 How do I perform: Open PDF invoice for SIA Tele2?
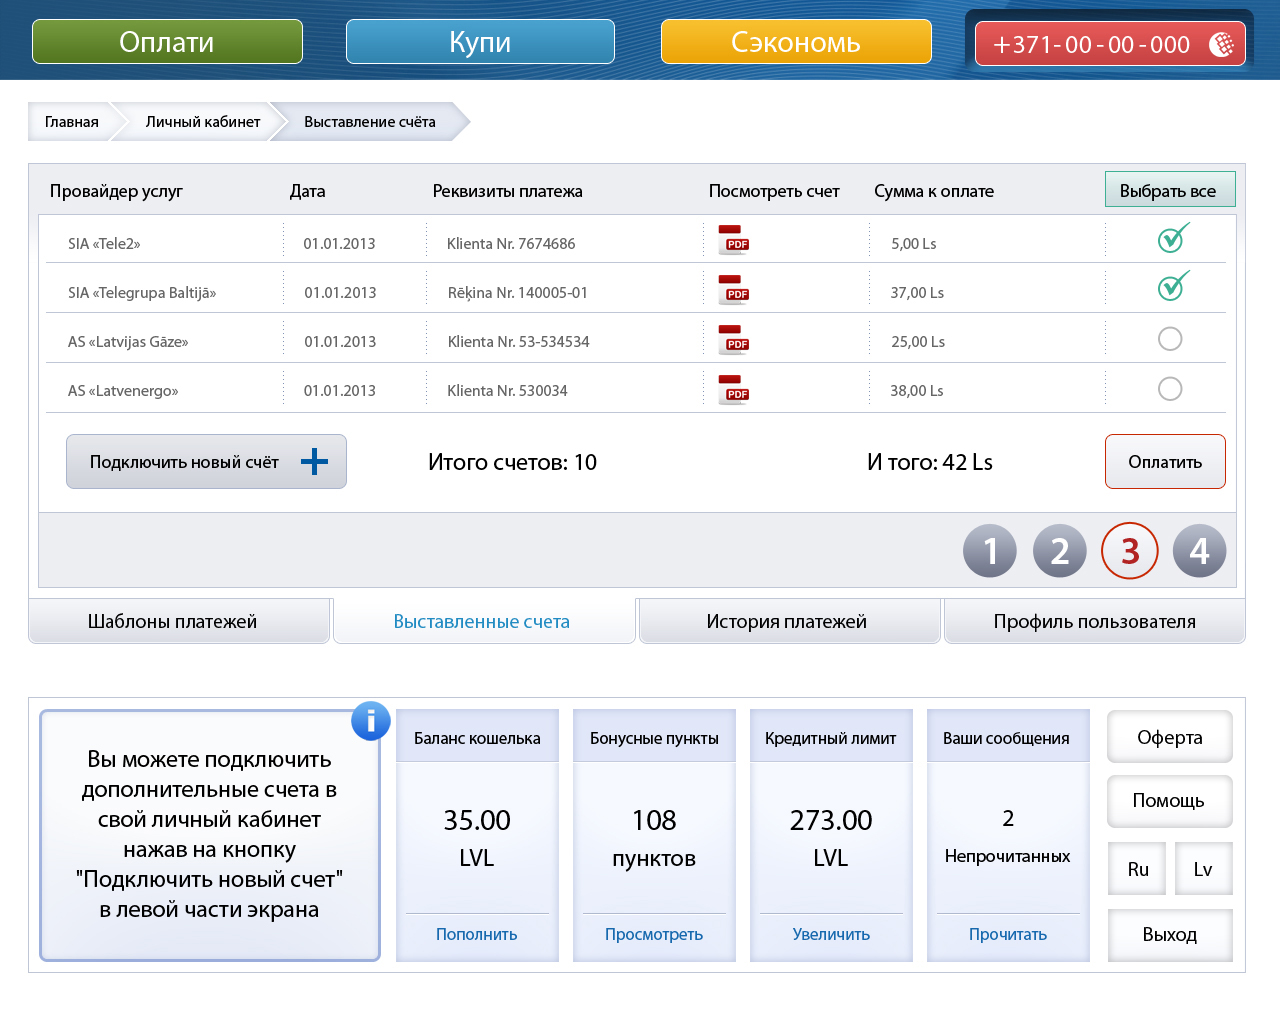click(733, 240)
